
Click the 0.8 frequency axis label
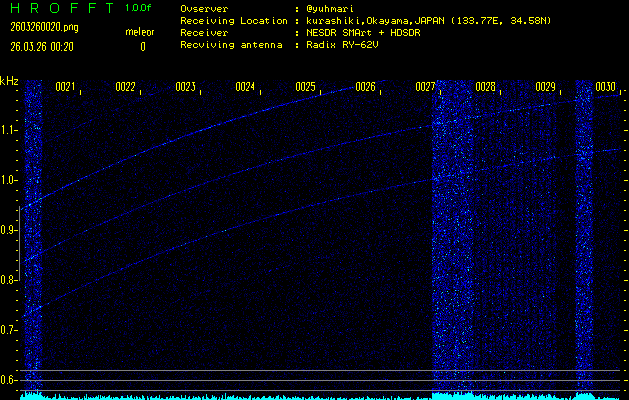(x=9, y=280)
